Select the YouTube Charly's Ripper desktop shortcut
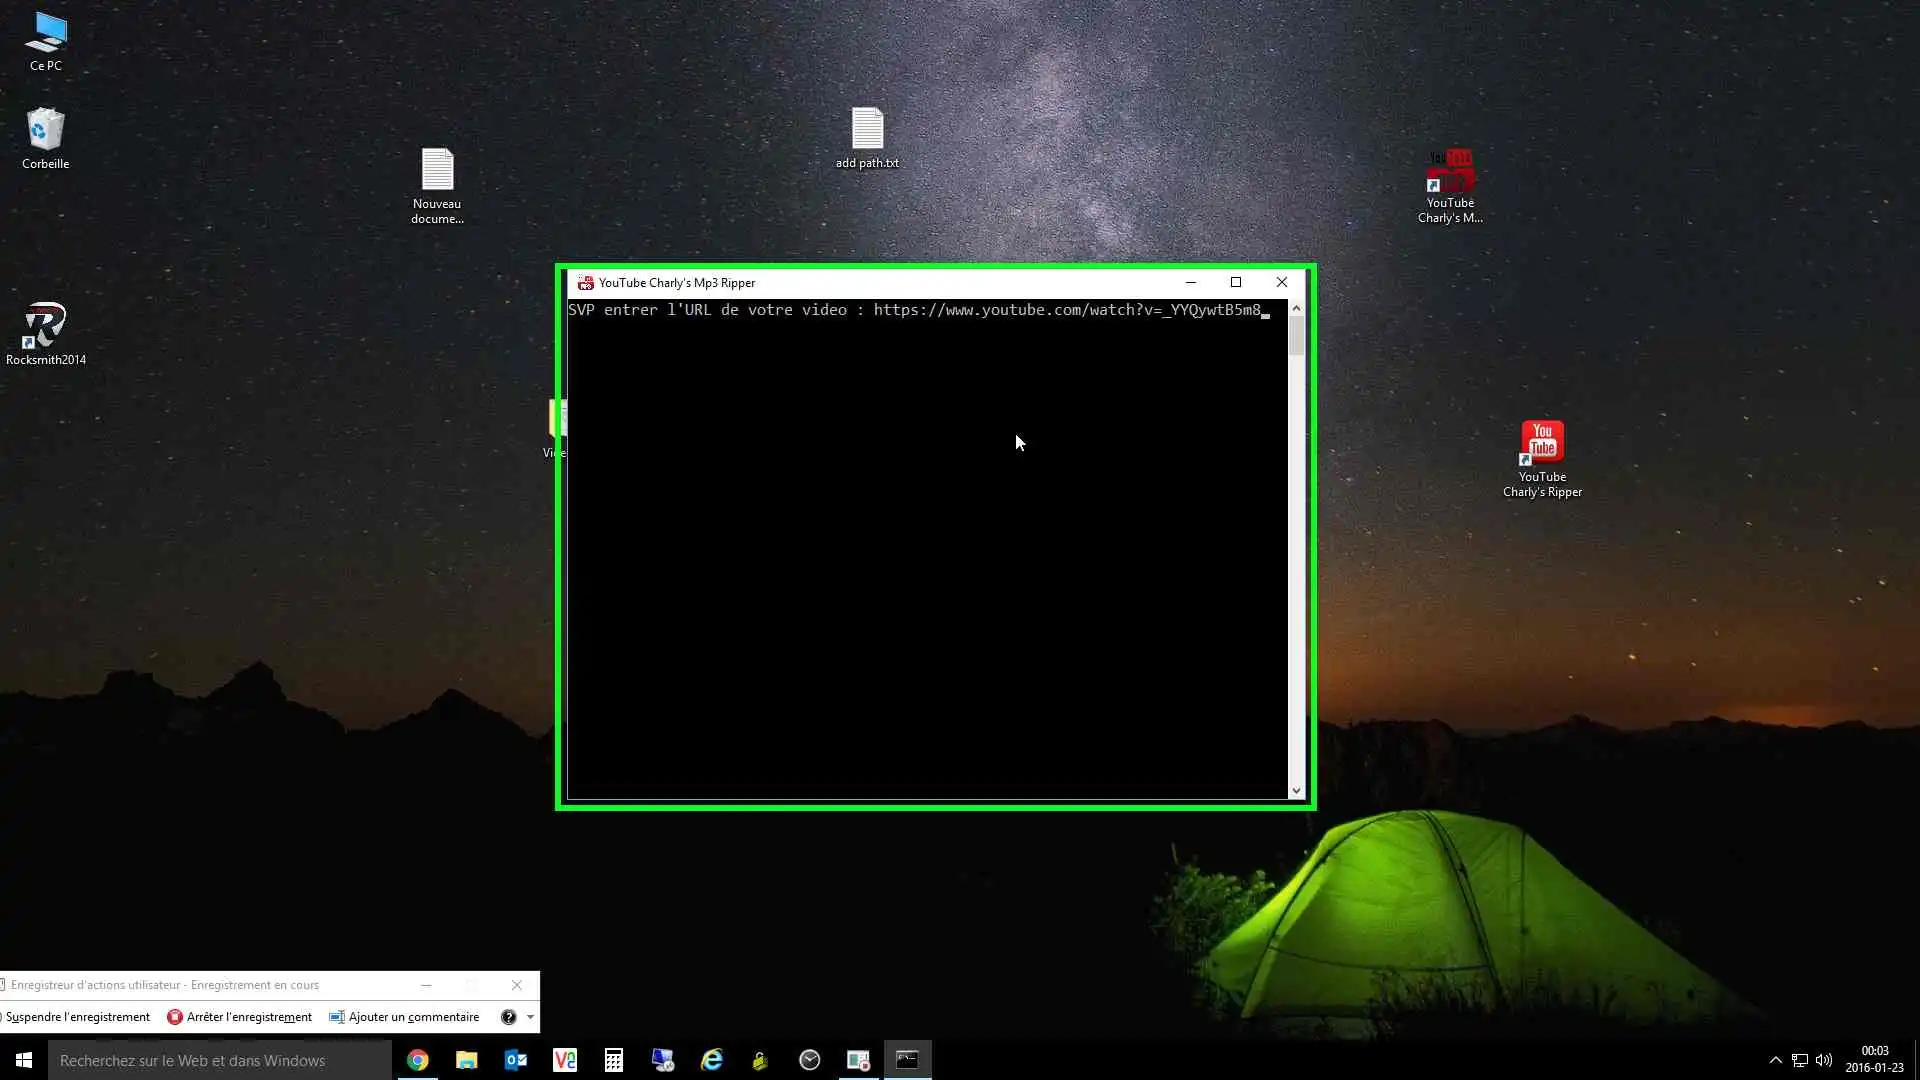Image resolution: width=1920 pixels, height=1080 pixels. pyautogui.click(x=1542, y=458)
